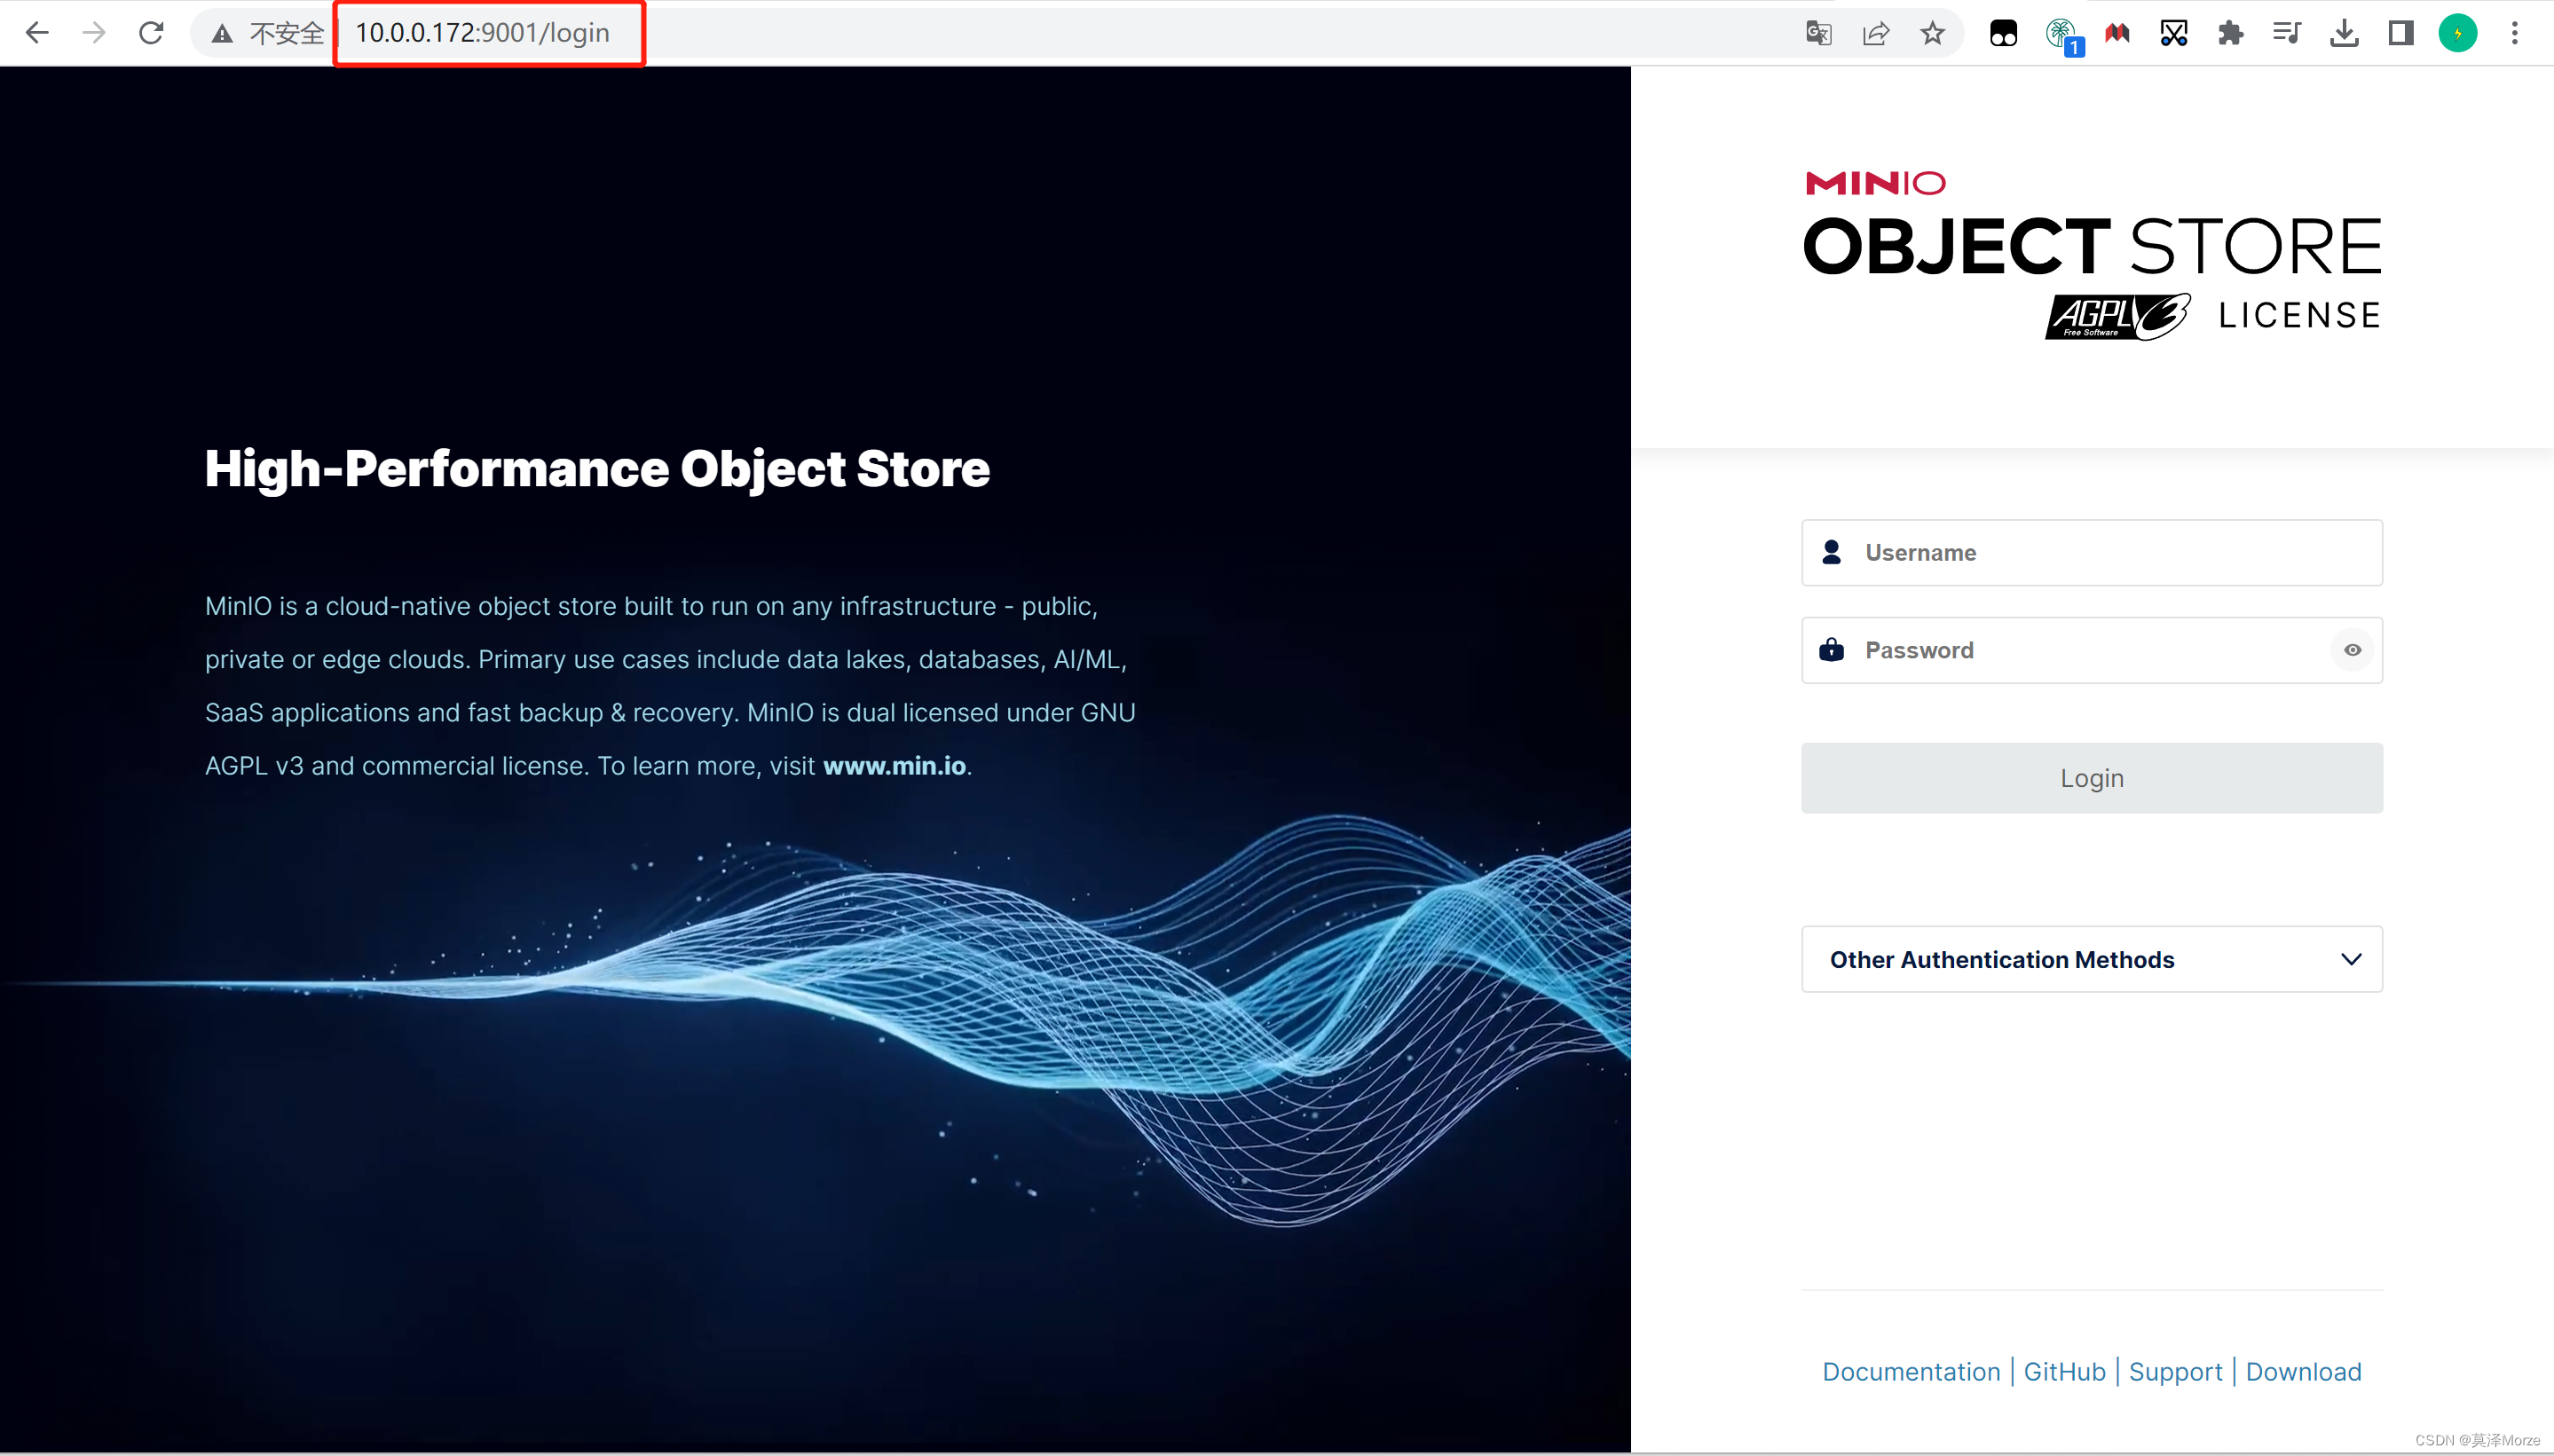The height and width of the screenshot is (1456, 2554).
Task: Click the share page icon
Action: point(1875,33)
